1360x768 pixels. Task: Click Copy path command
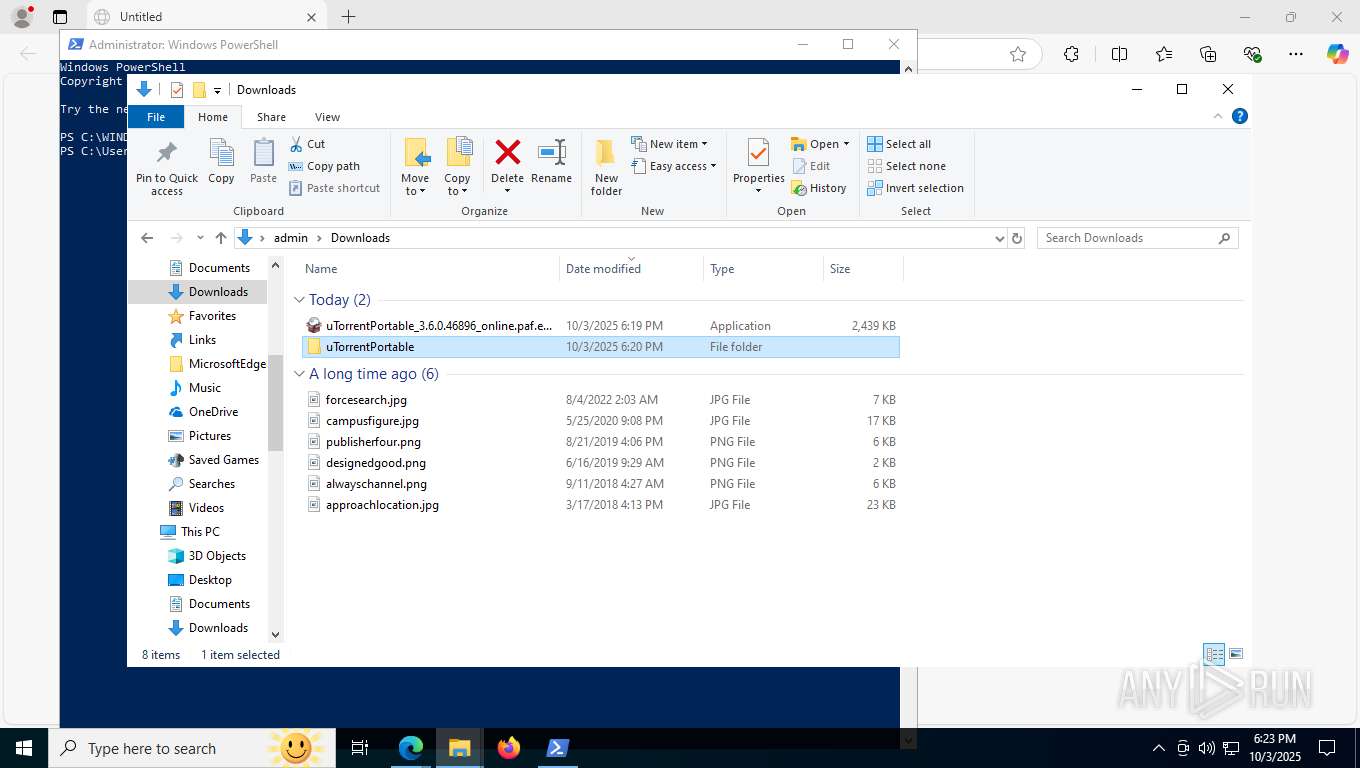324,166
